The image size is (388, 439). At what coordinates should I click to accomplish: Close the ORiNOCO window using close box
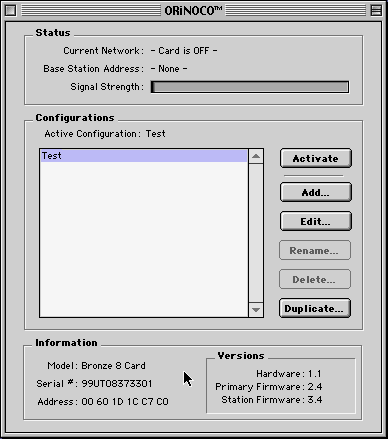click(x=11, y=11)
